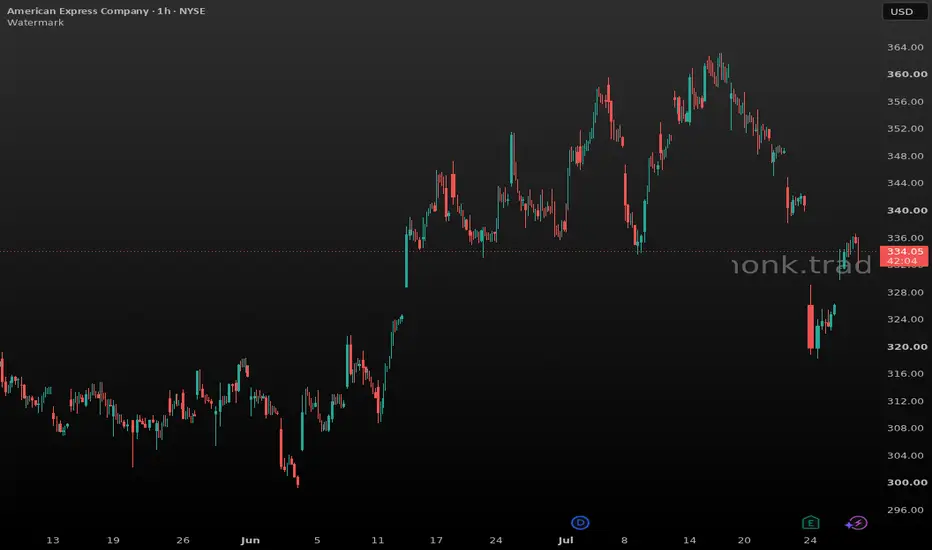The width and height of the screenshot is (932, 550).
Task: Click the blue dividend D marker
Action: coord(580,523)
